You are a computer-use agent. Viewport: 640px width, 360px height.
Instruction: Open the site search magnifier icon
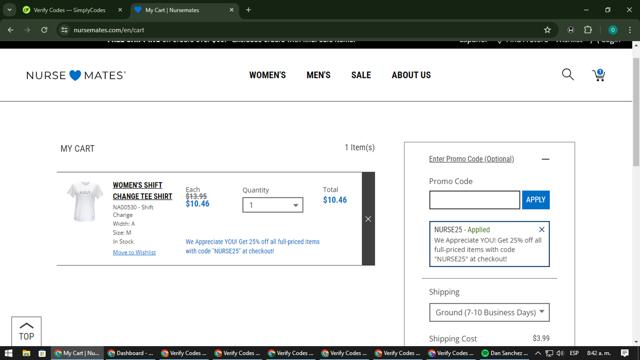(567, 74)
